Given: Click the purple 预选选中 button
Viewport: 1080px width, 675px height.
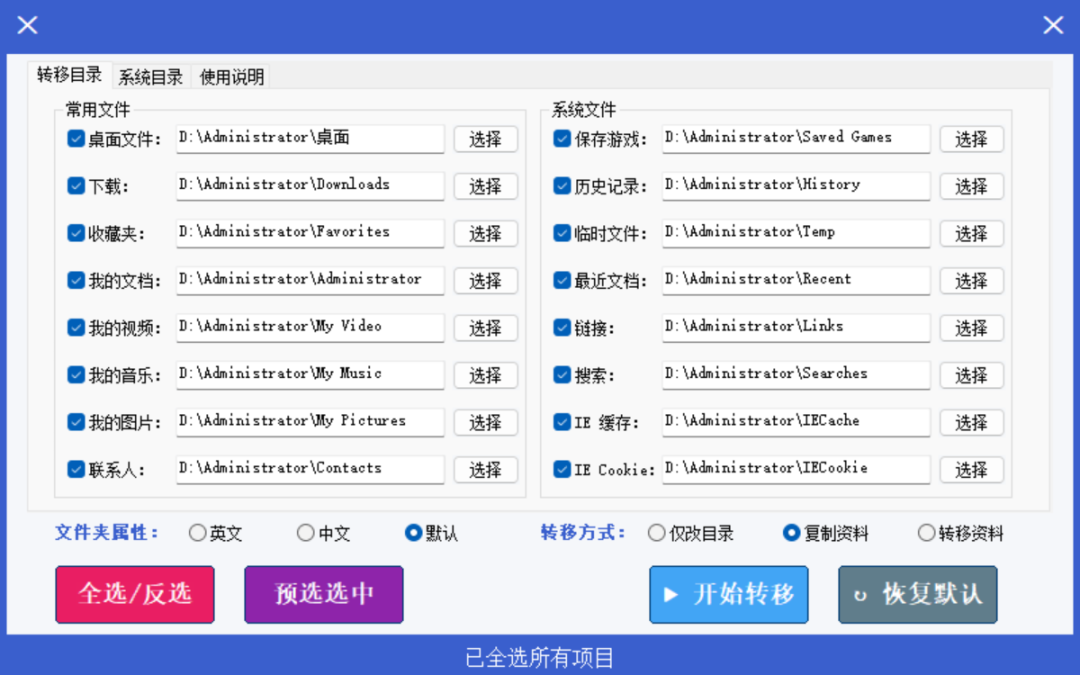Looking at the screenshot, I should (x=324, y=594).
